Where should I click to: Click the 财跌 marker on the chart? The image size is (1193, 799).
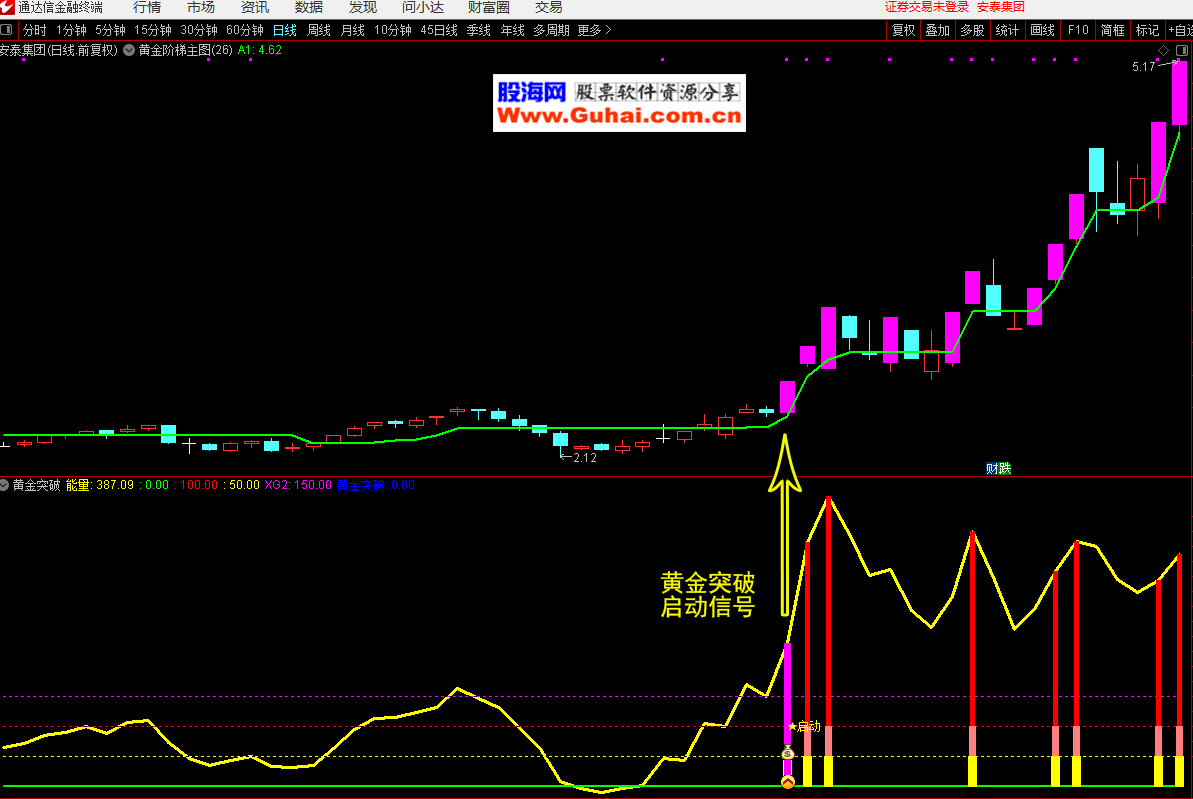[x=998, y=468]
